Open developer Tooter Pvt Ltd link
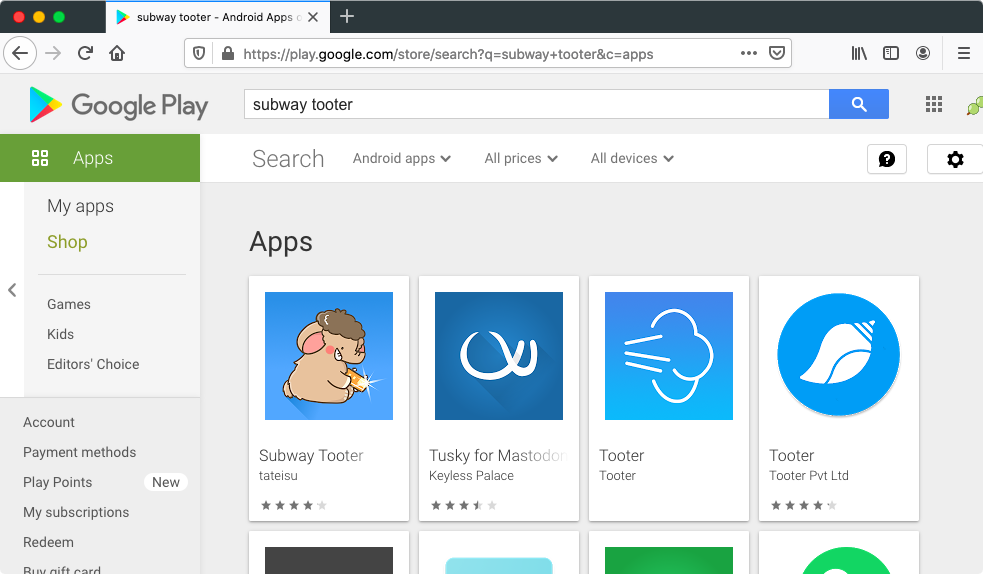Image resolution: width=983 pixels, height=574 pixels. point(809,476)
